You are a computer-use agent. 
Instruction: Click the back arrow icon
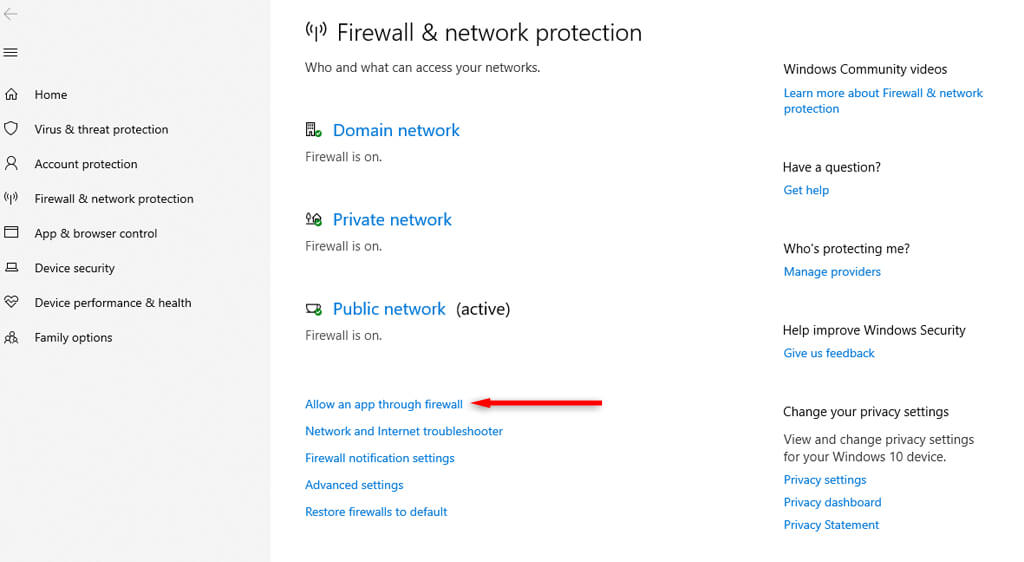click(11, 15)
